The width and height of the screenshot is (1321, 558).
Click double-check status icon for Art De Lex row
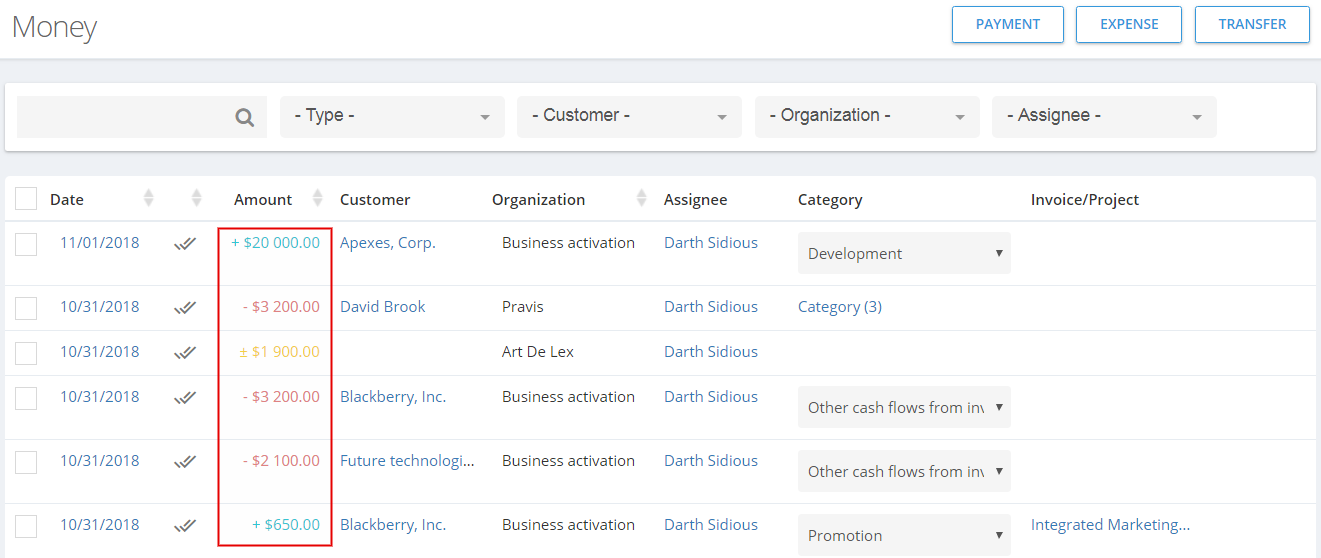(185, 352)
